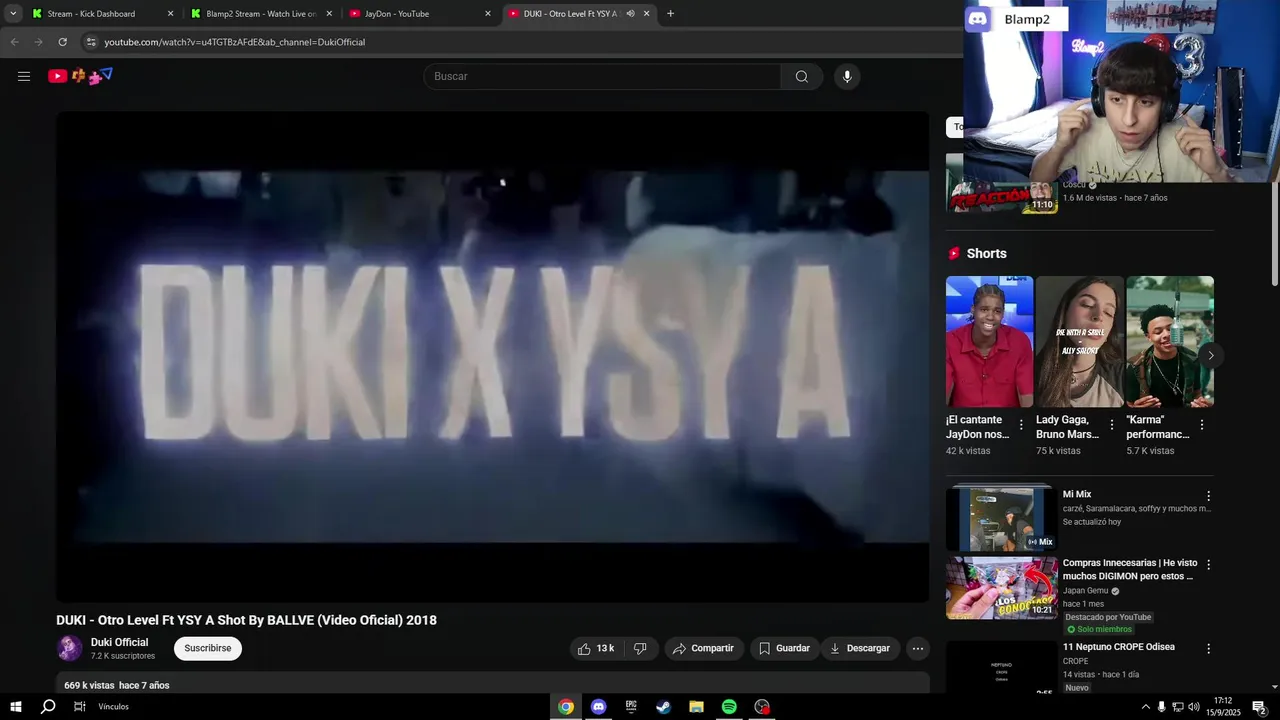Screen dimensions: 1280x720
Task: Show next Shorts with arrow chevron
Action: [x=1210, y=355]
